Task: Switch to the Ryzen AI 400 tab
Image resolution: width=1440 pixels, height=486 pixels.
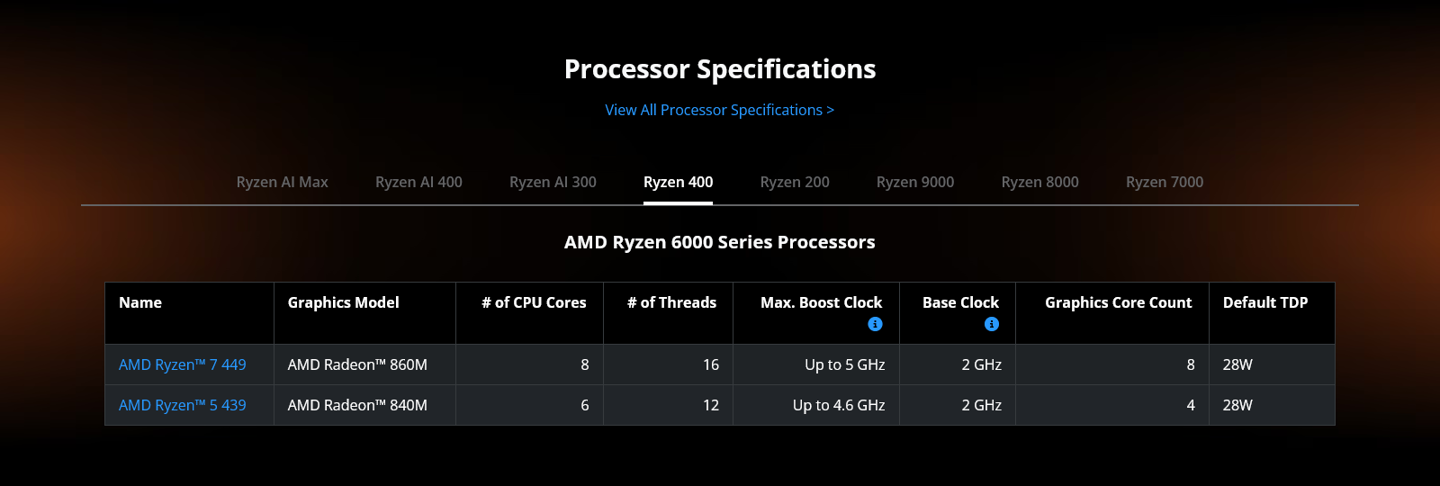Action: [419, 182]
